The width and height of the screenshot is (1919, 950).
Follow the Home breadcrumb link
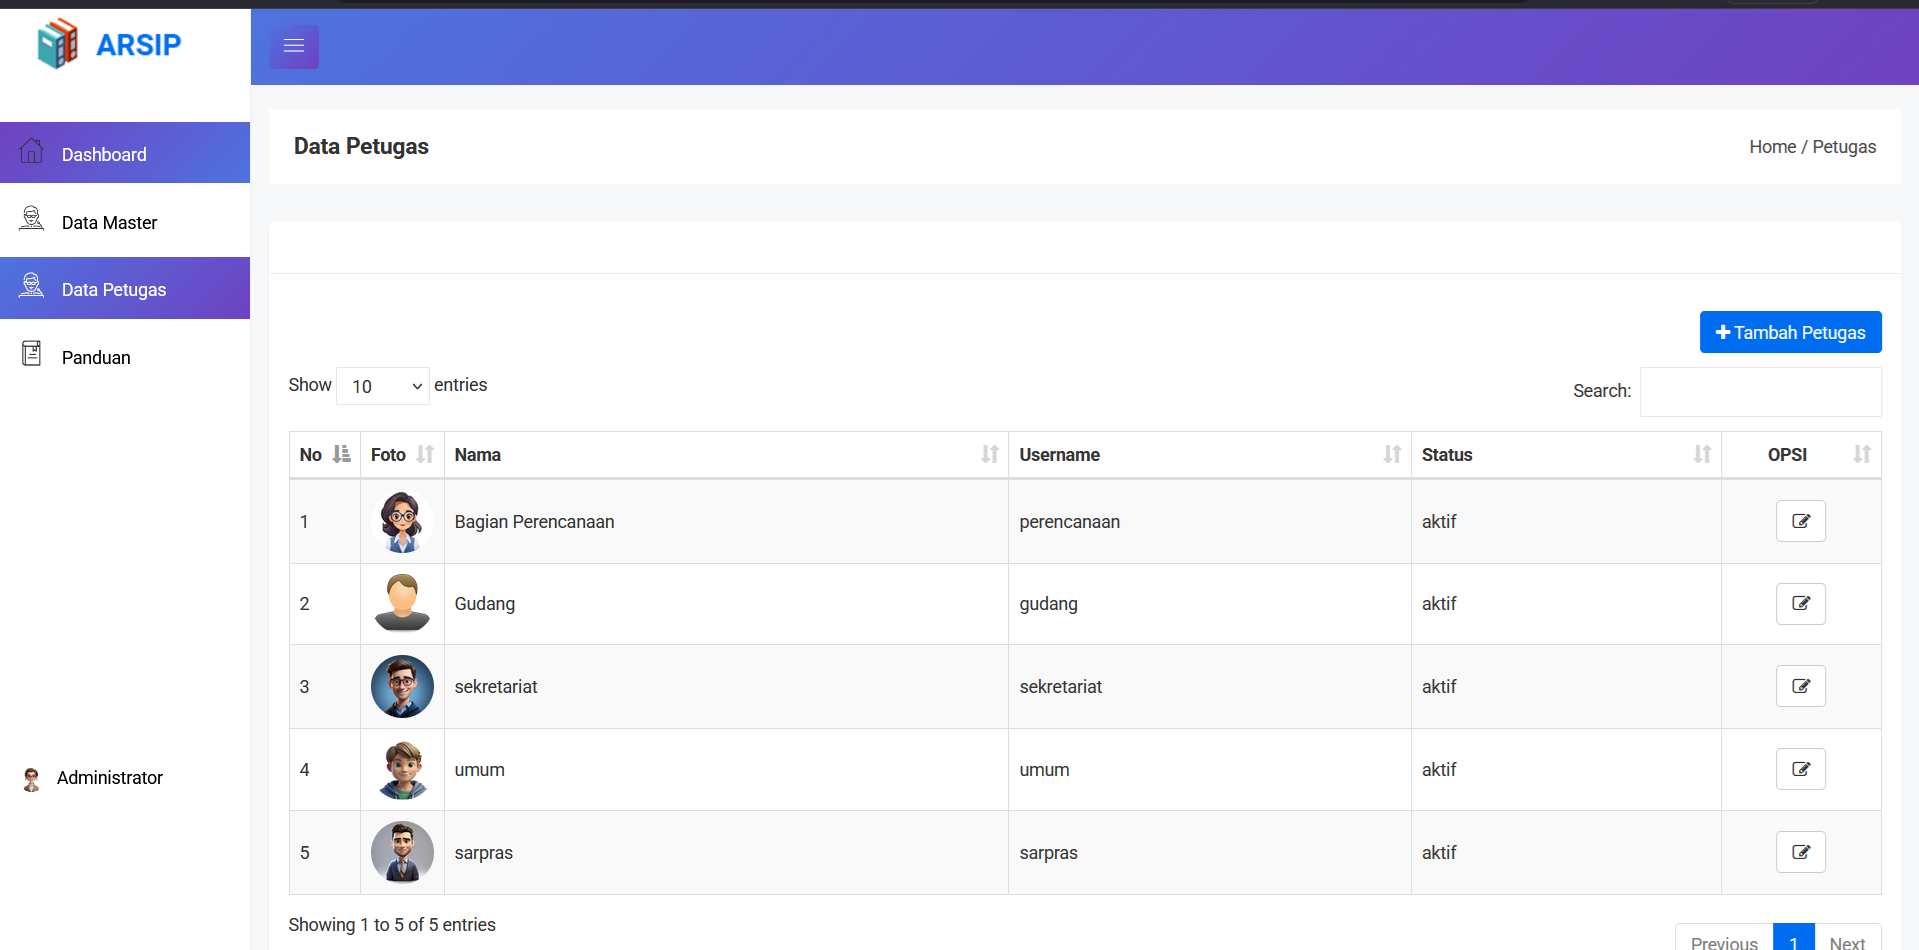[x=1772, y=147]
